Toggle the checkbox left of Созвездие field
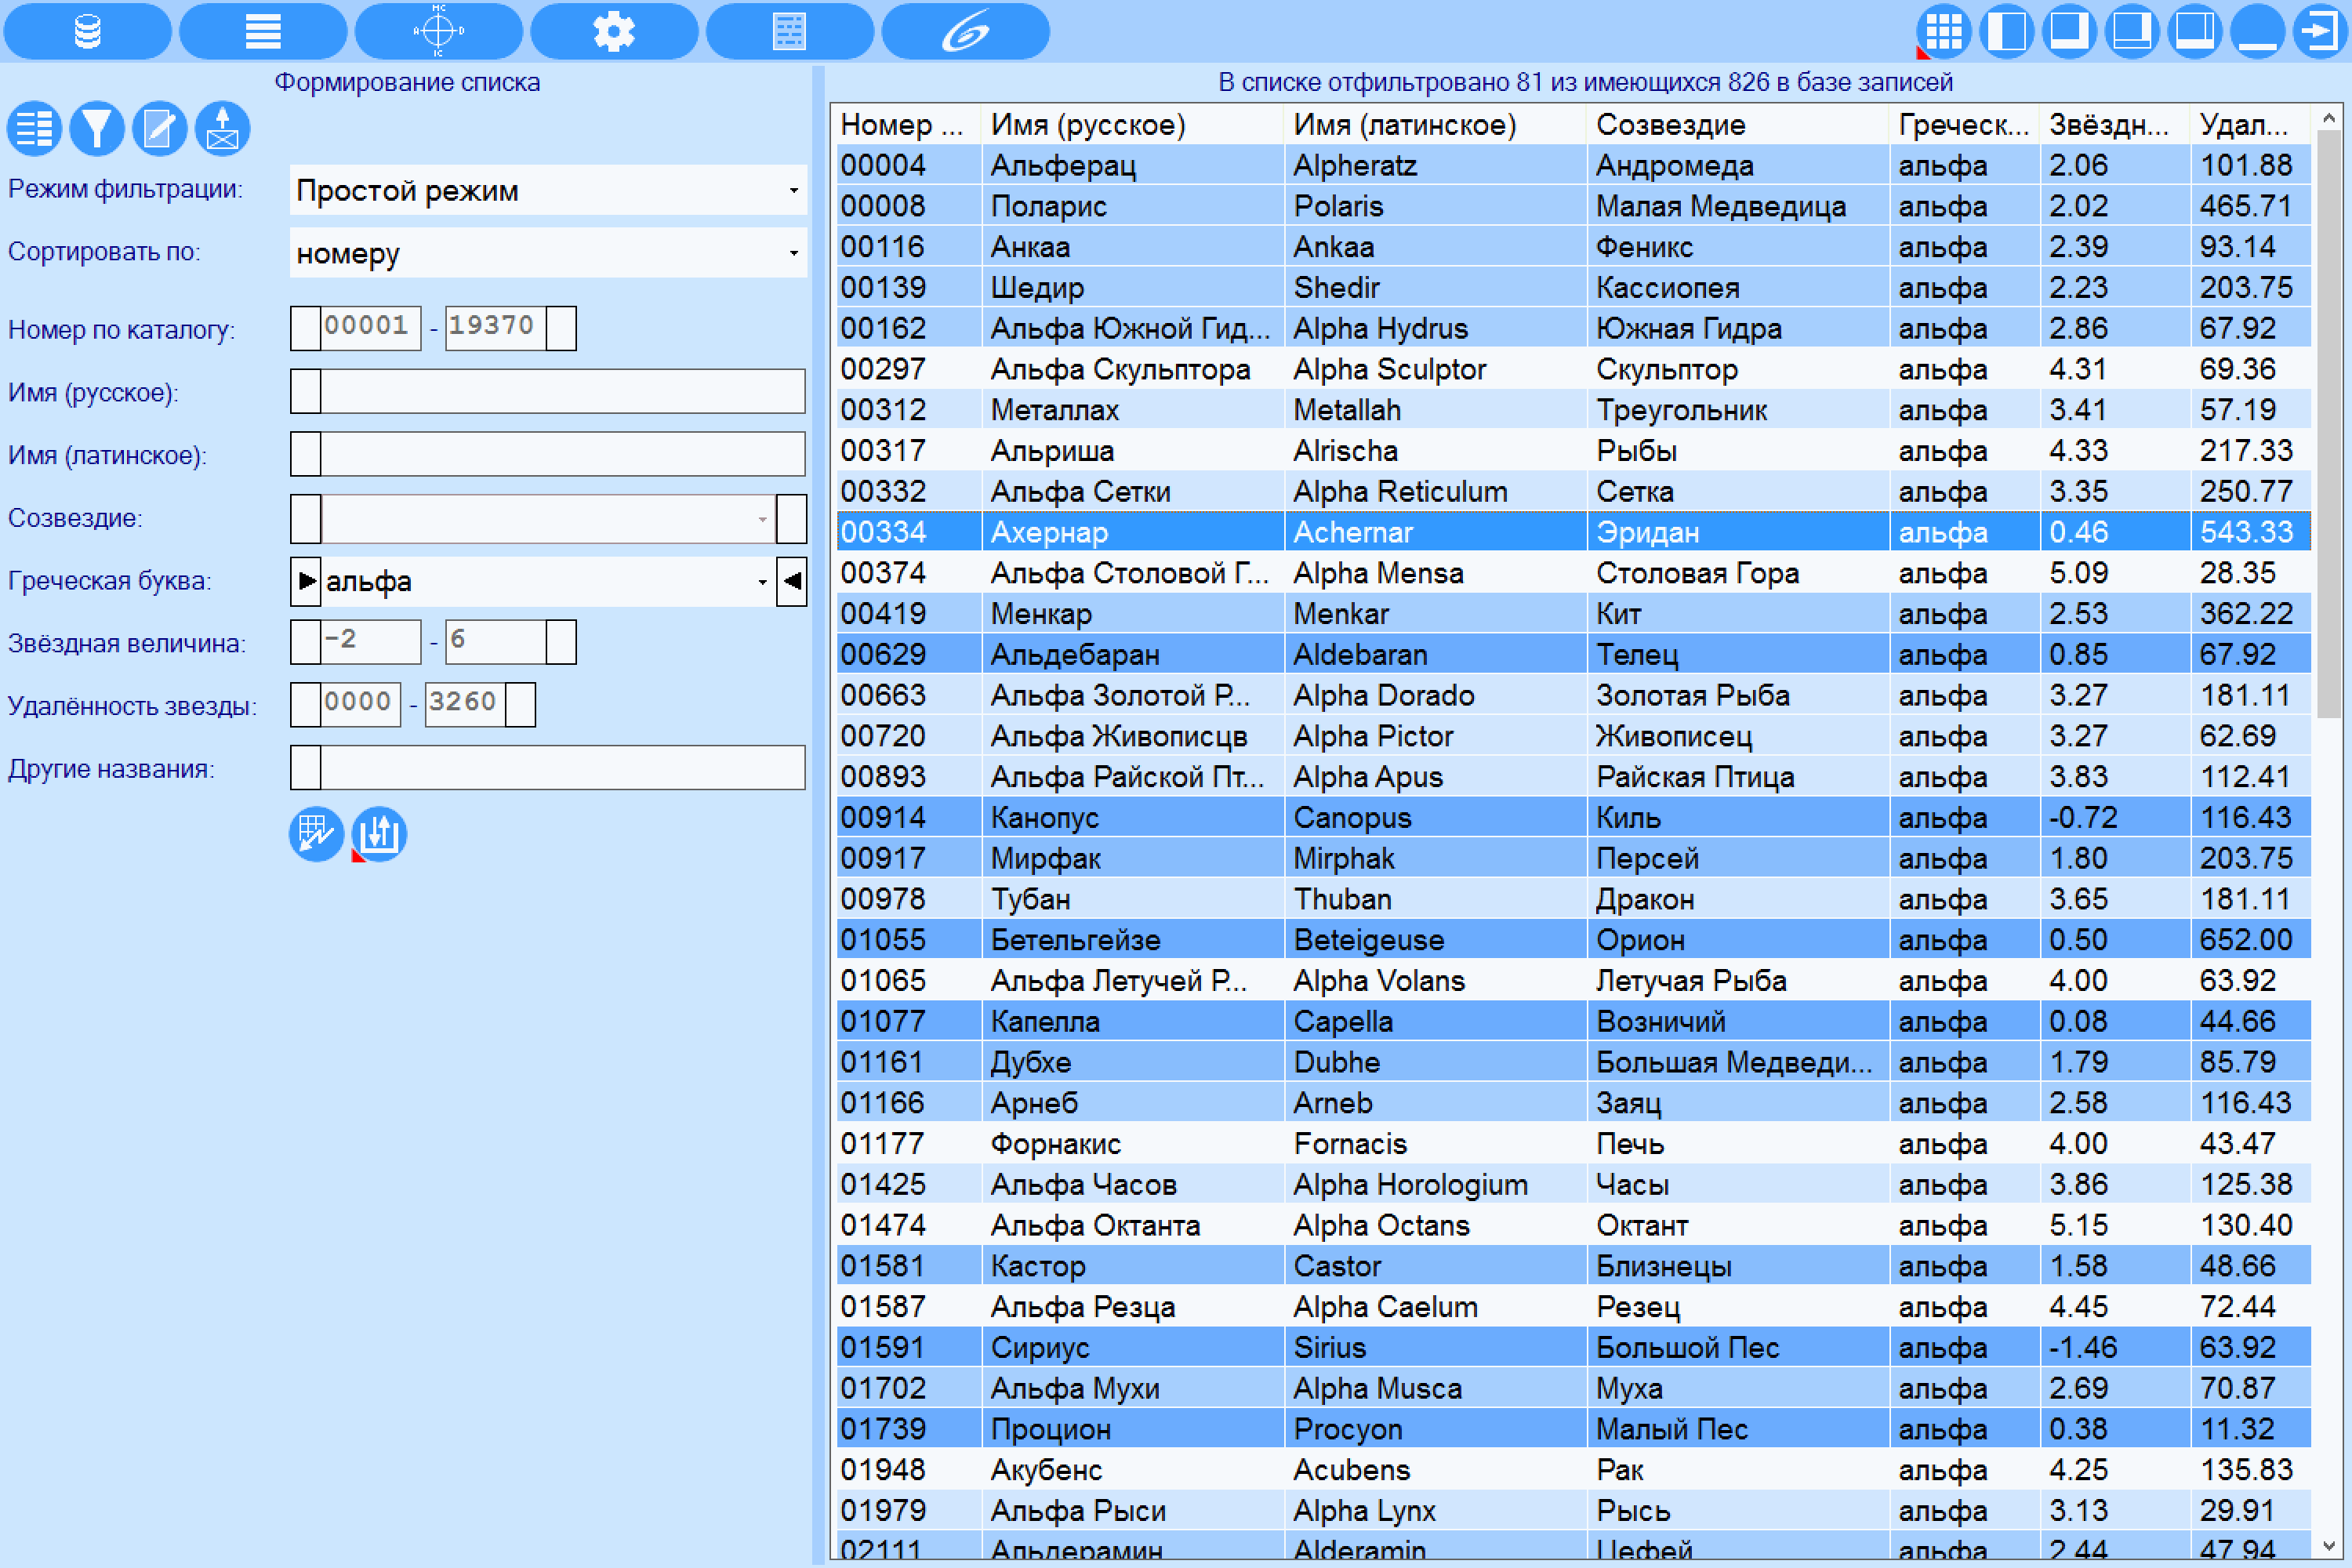Screen dimensions: 2352x1568 pyautogui.click(x=306, y=518)
